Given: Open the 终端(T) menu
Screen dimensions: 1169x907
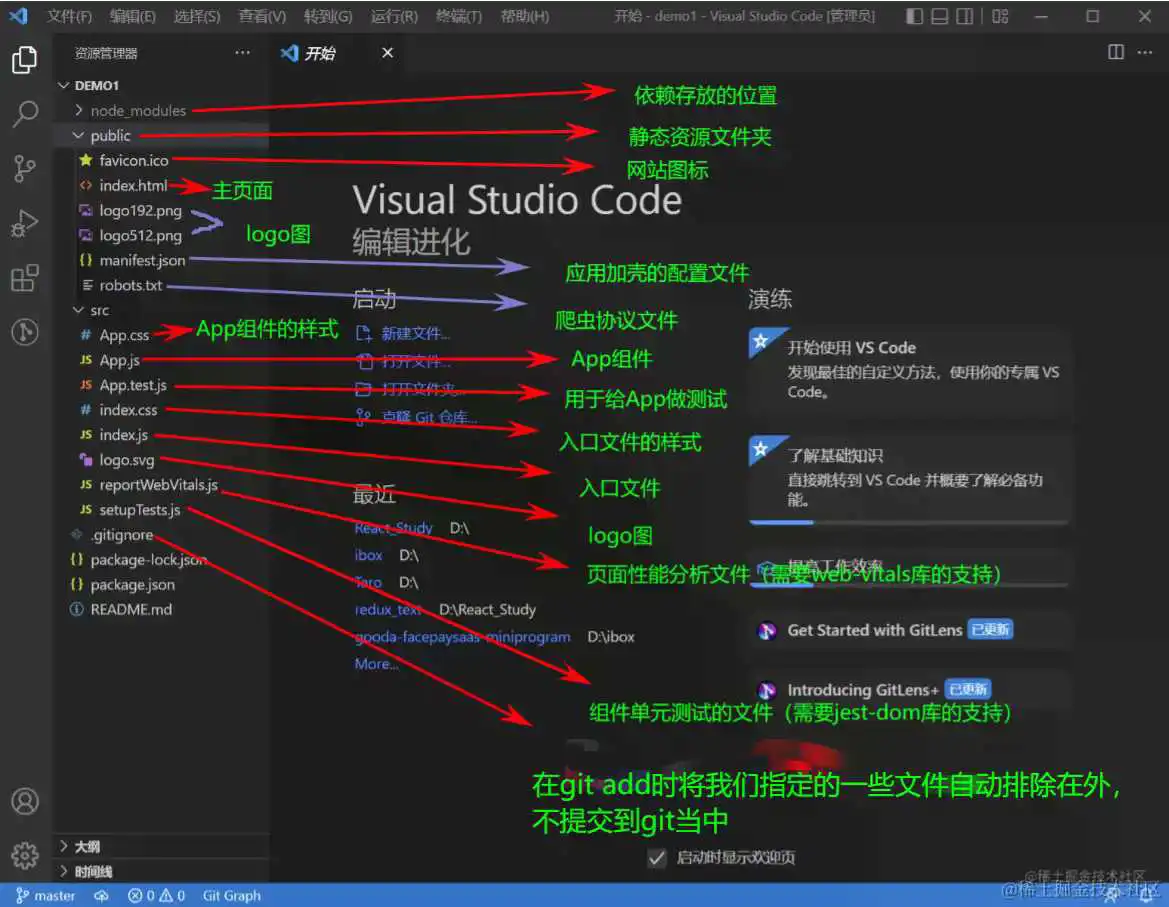Looking at the screenshot, I should pos(459,16).
